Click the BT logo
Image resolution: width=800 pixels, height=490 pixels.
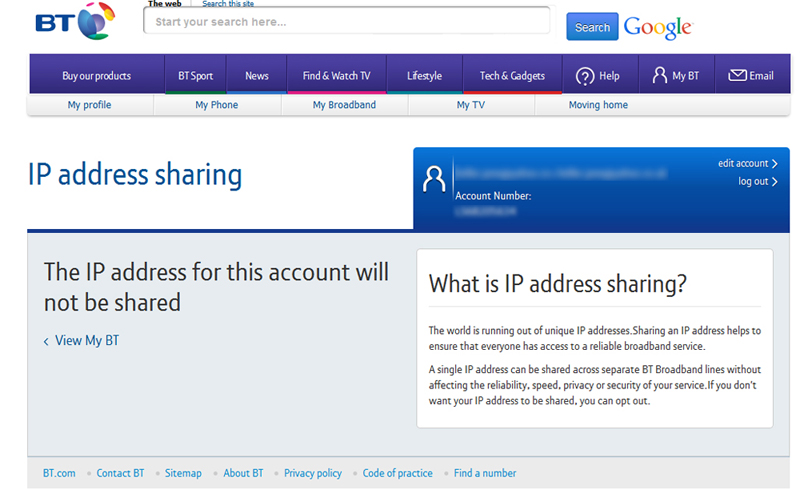click(75, 22)
